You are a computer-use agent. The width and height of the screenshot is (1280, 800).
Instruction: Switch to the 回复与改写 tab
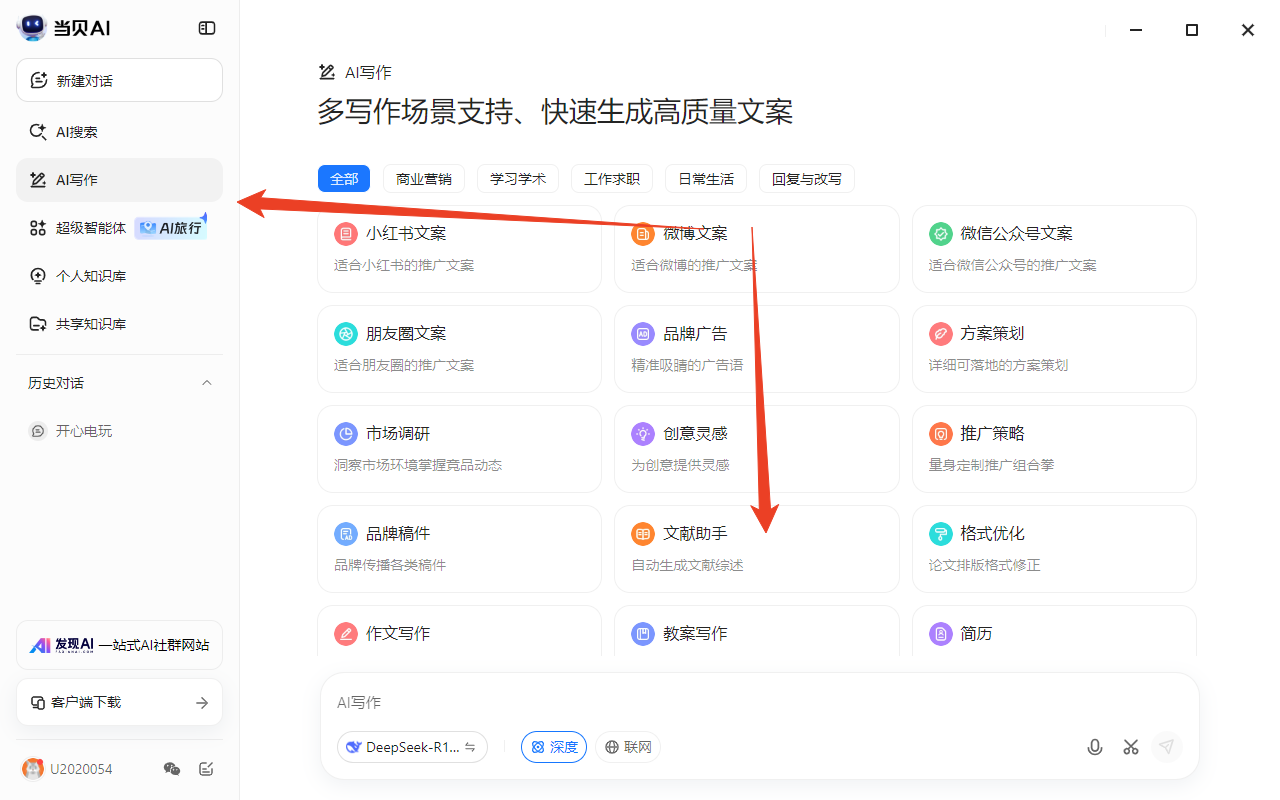pos(807,179)
